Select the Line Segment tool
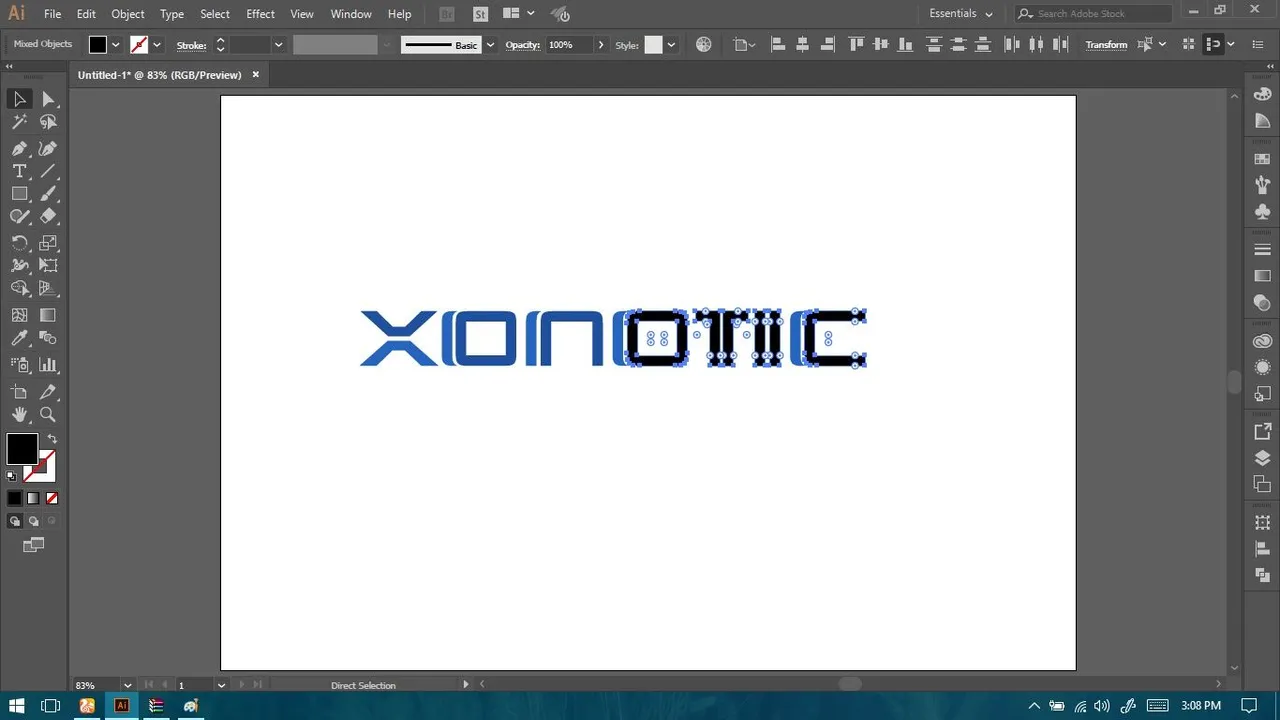The height and width of the screenshot is (720, 1280). click(x=48, y=171)
